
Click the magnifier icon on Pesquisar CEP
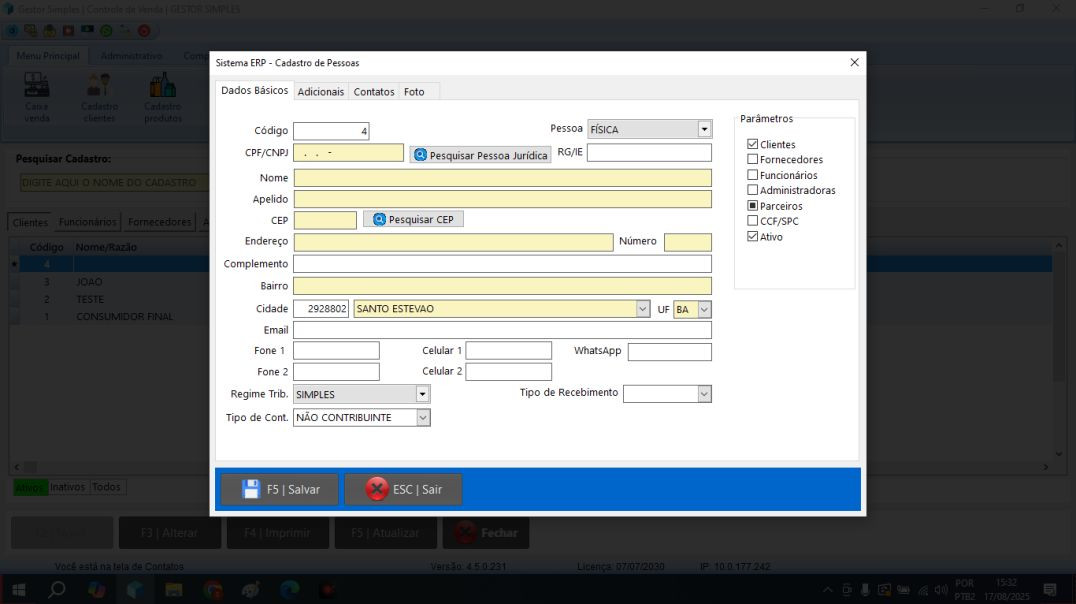coord(380,219)
